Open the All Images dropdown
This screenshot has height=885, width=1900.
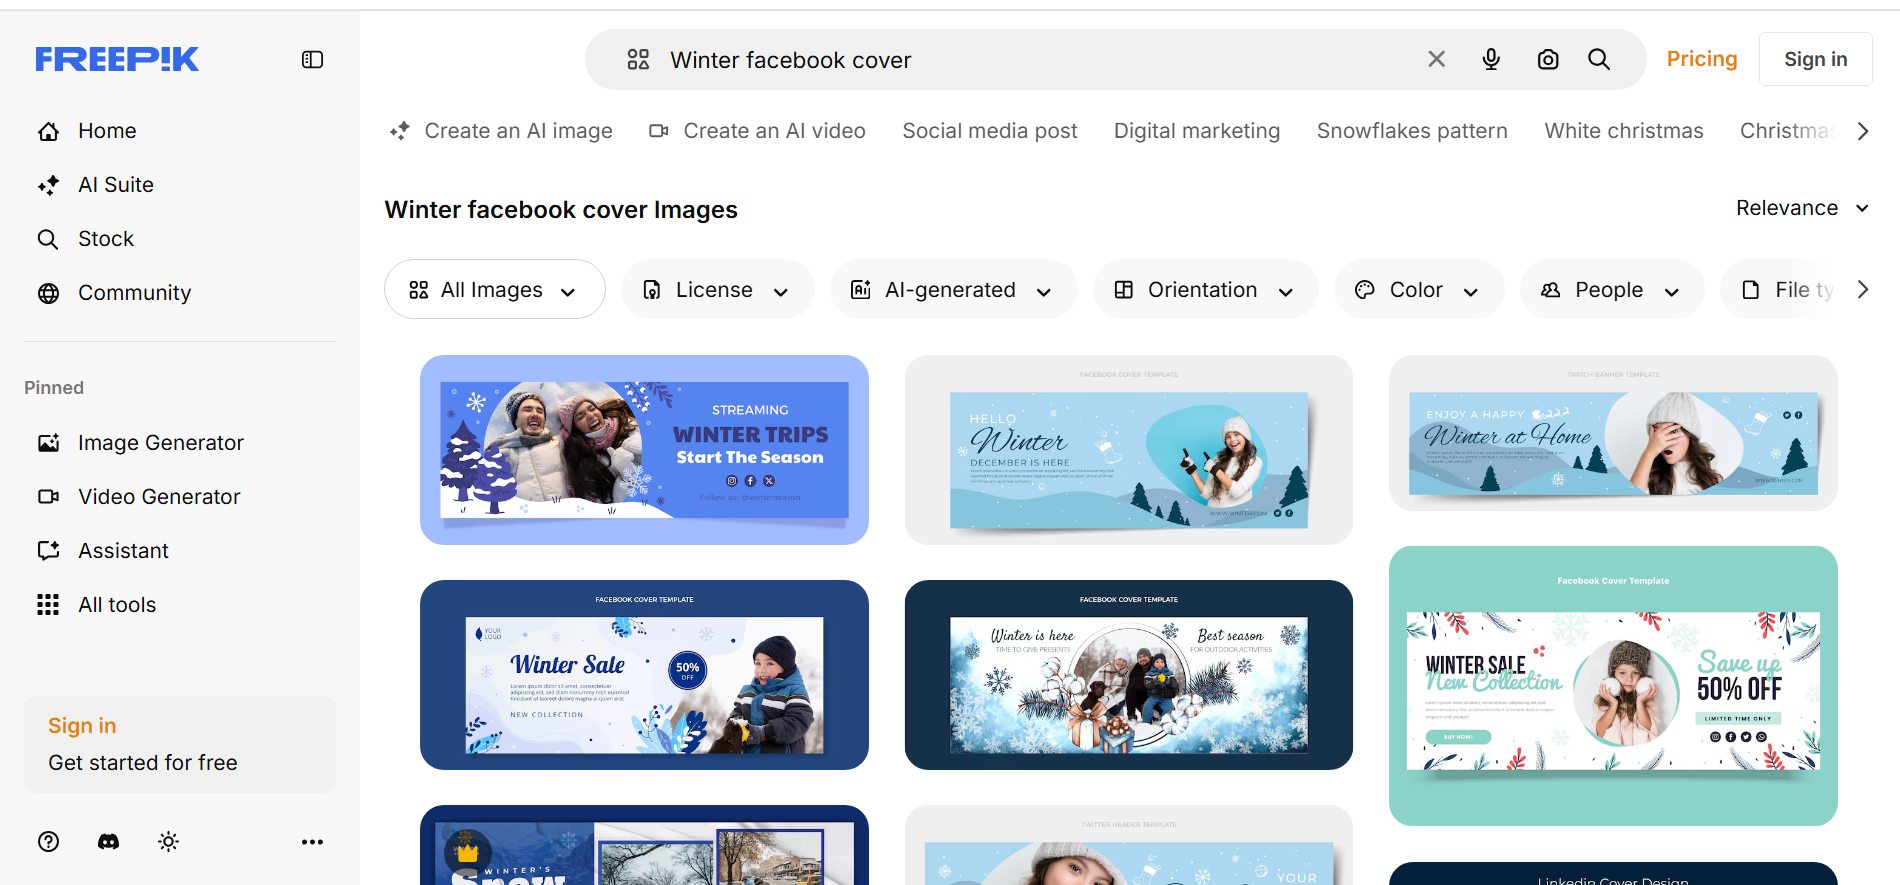[494, 289]
